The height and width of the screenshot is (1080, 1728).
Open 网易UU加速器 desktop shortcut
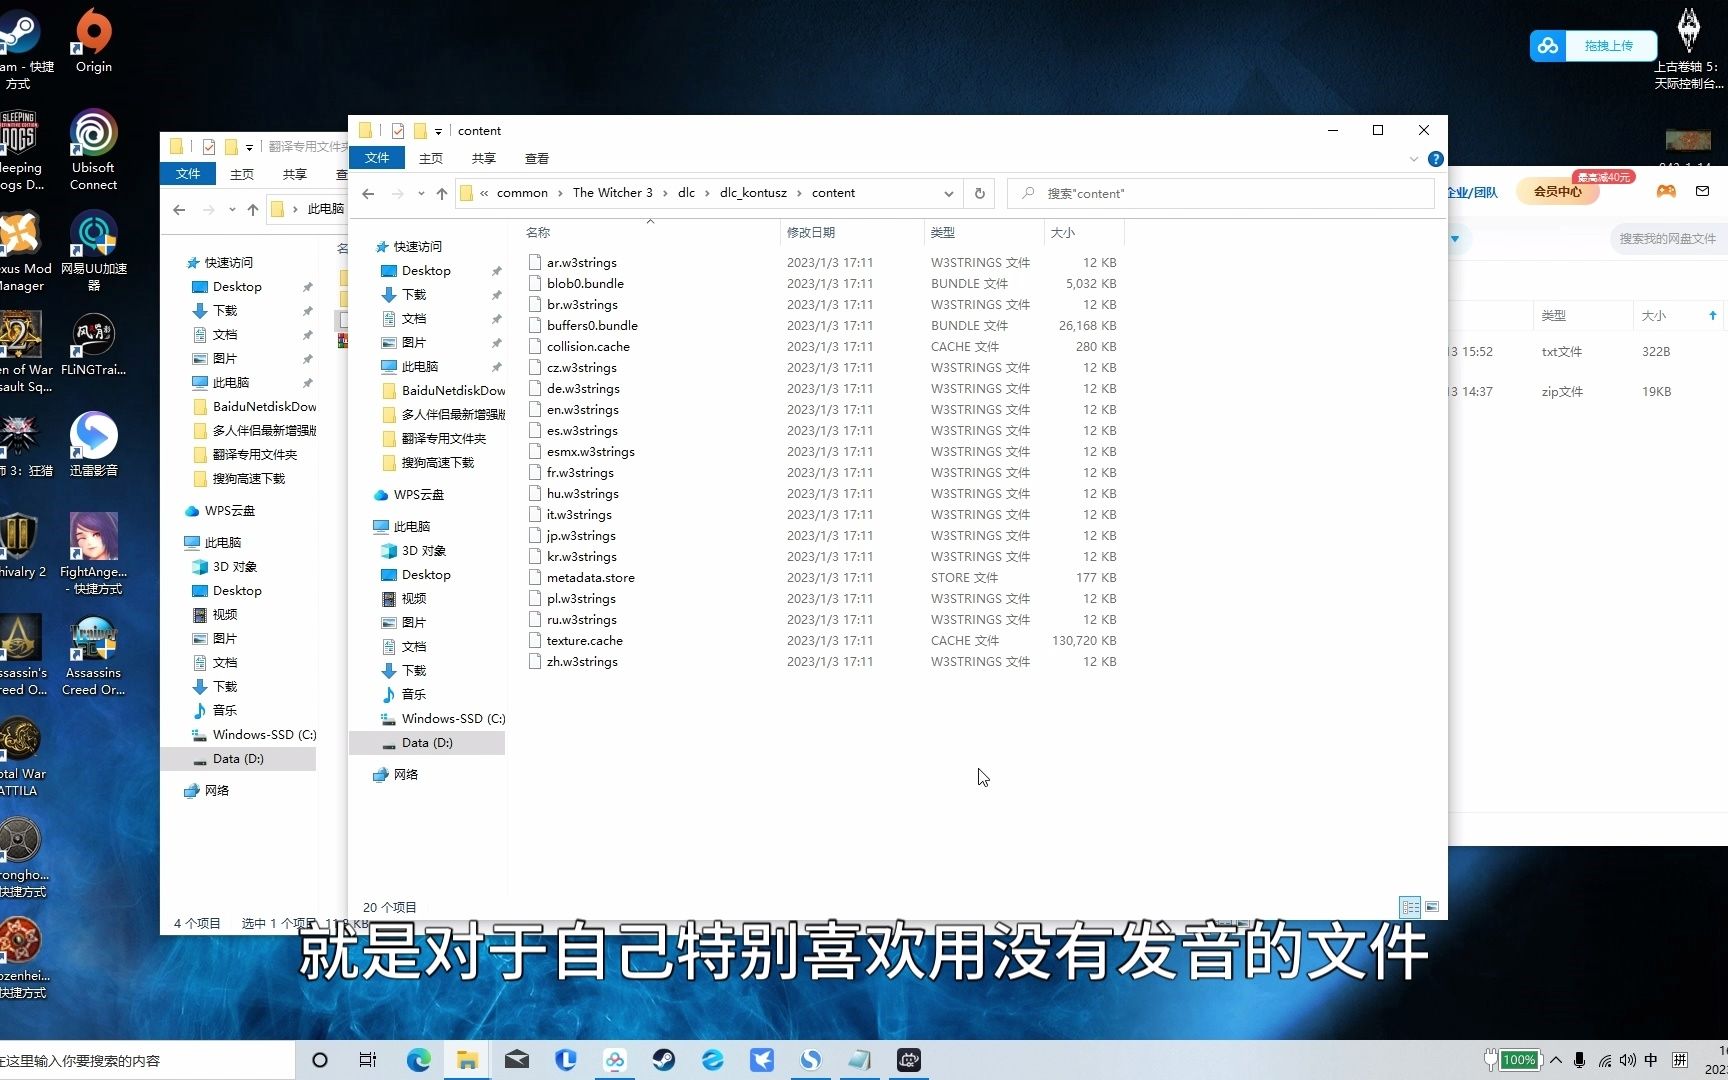tap(93, 251)
